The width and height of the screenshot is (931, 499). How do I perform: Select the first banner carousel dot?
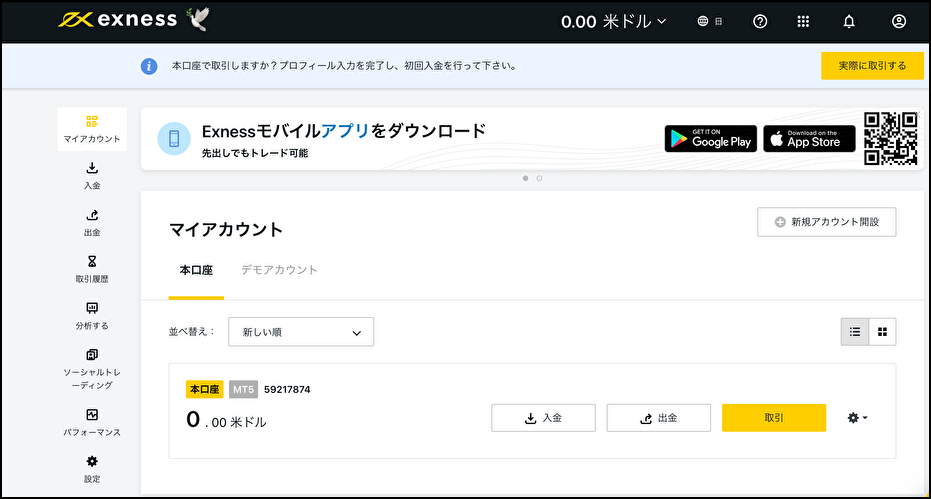pos(525,178)
